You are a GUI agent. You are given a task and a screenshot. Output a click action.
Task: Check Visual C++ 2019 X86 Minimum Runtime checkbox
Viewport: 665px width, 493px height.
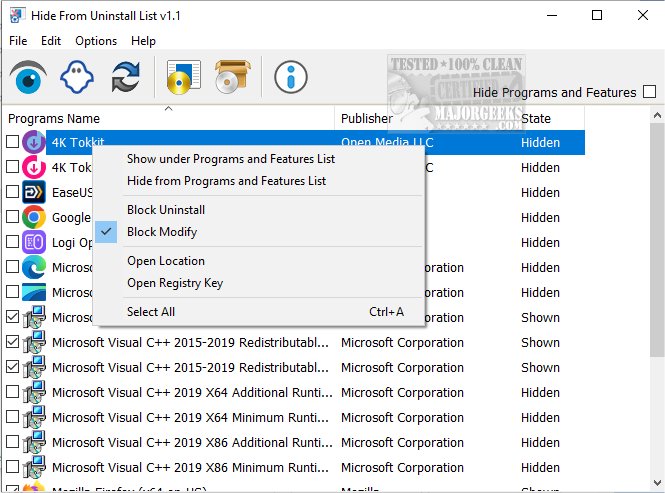tap(13, 467)
